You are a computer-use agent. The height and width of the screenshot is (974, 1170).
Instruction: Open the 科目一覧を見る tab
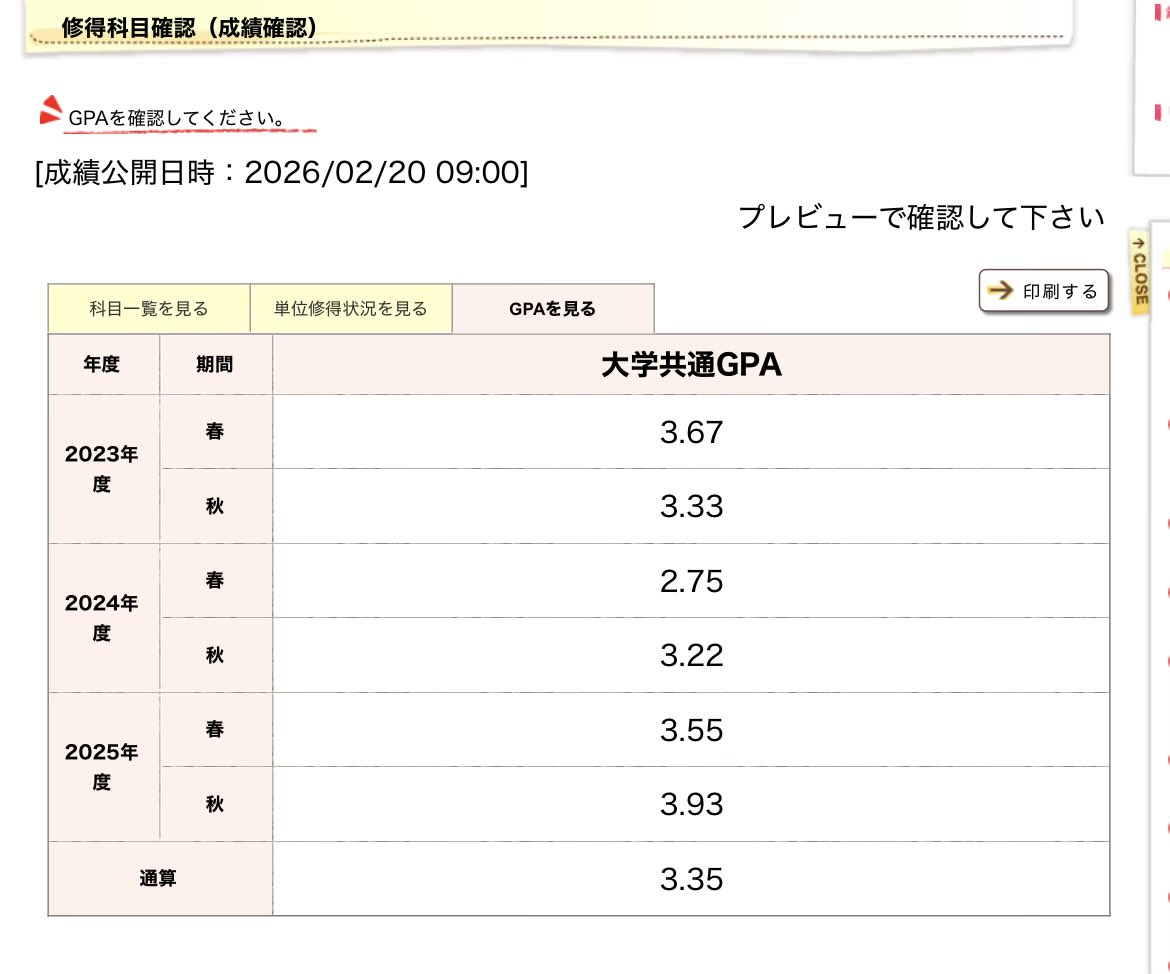[x=148, y=308]
